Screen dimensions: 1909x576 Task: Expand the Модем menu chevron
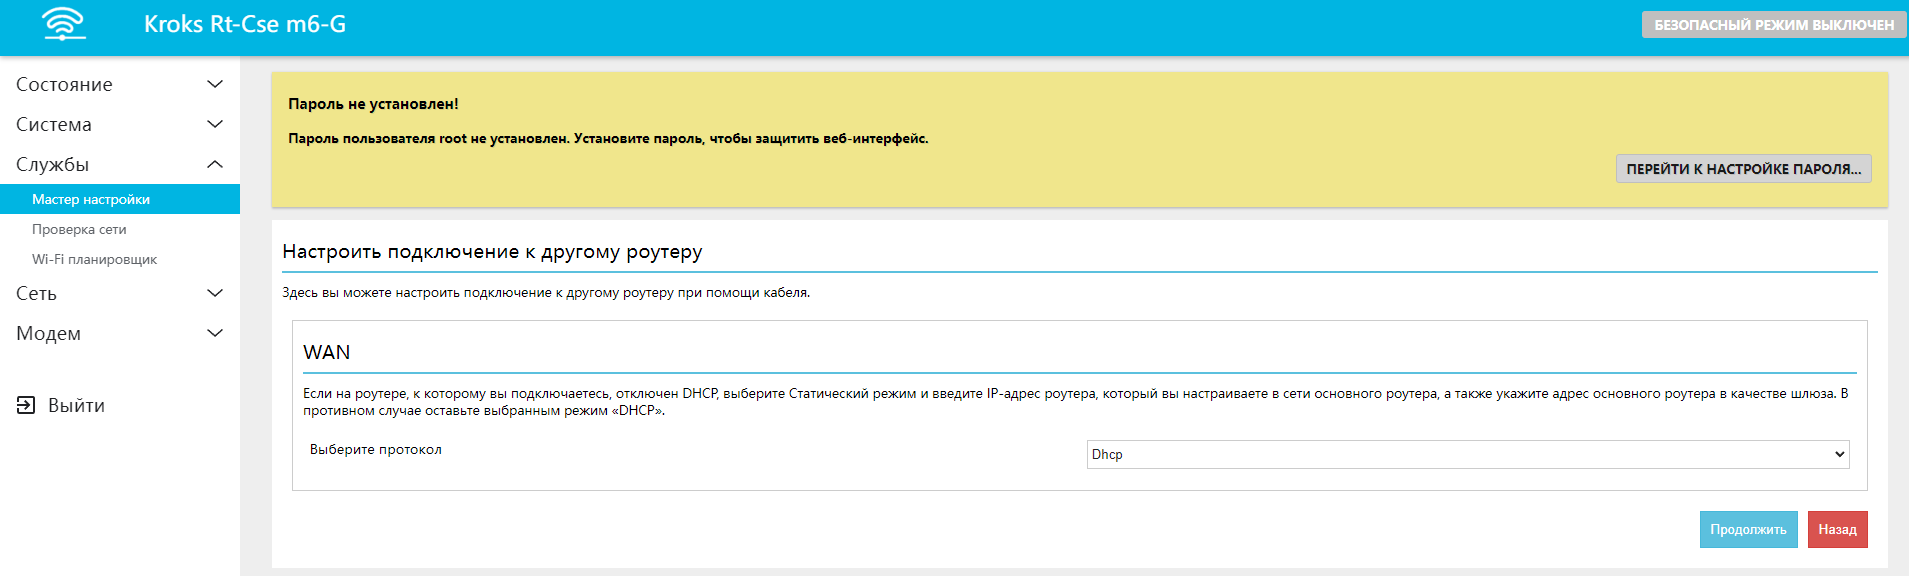tap(214, 334)
